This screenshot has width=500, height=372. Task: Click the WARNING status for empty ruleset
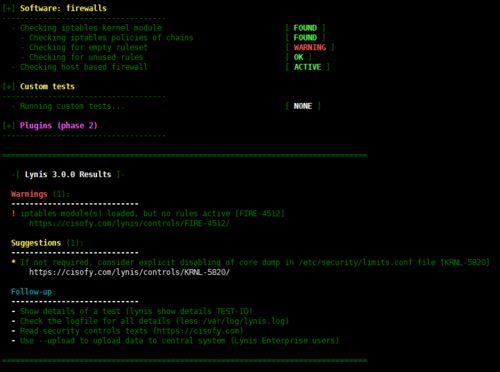310,47
